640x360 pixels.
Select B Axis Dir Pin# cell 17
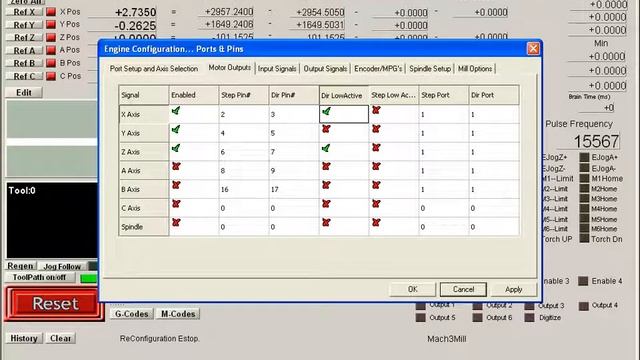[294, 189]
